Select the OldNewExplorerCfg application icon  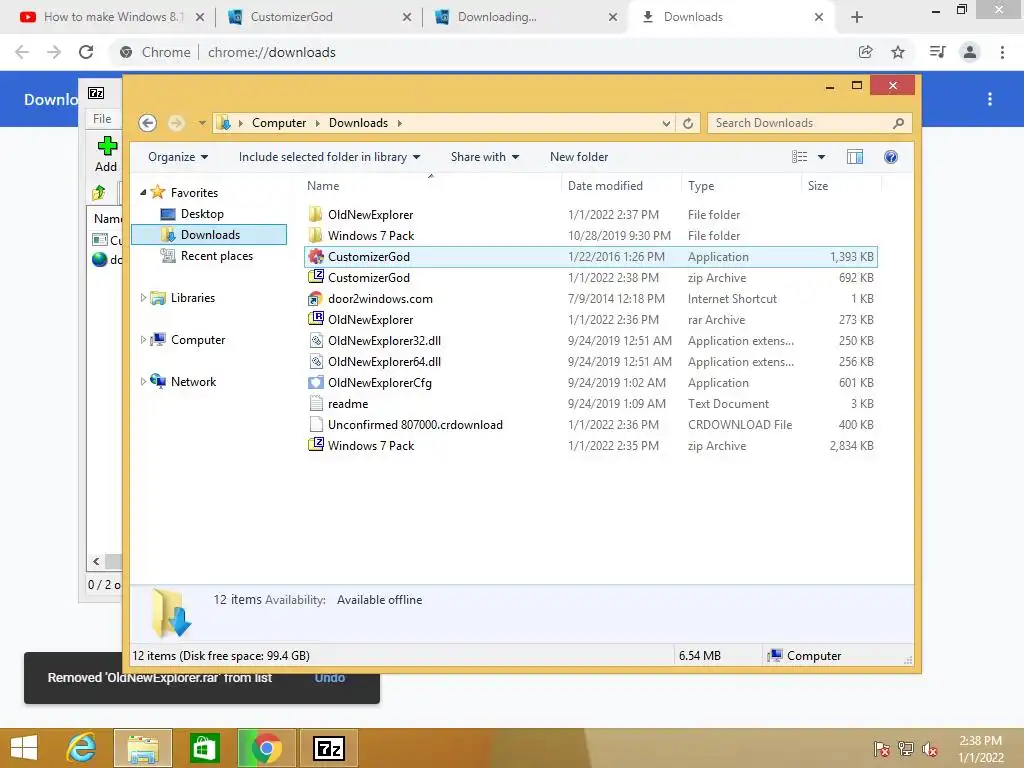[x=316, y=382]
